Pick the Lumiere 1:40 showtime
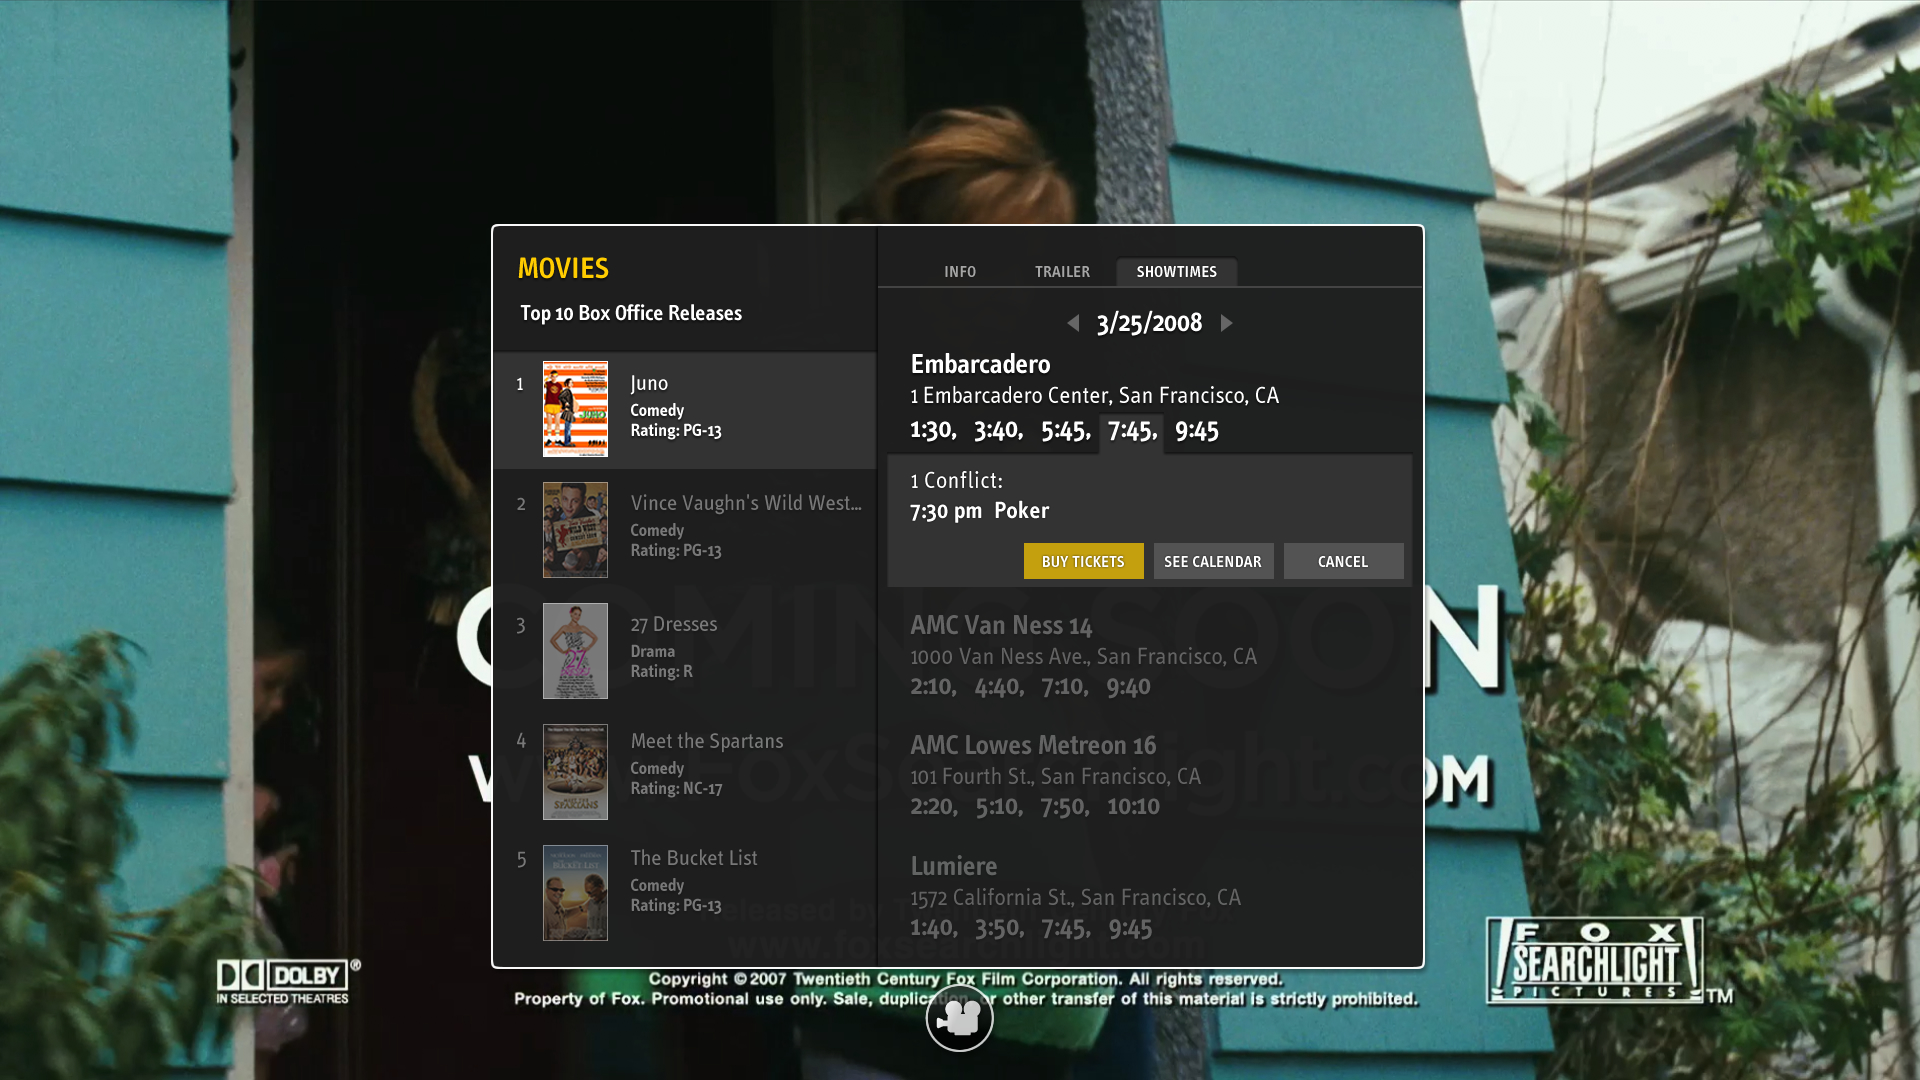Screen dimensions: 1920x1080 click(933, 927)
